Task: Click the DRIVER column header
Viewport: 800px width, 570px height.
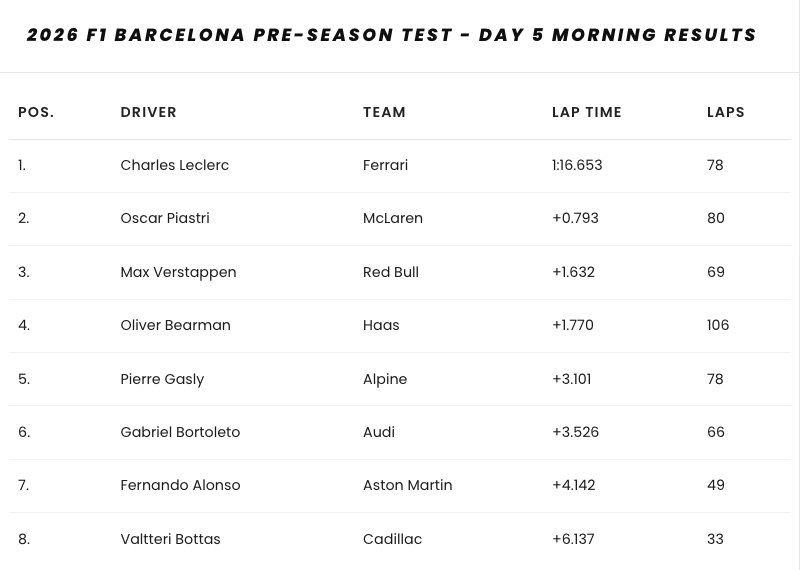Action: tap(148, 112)
